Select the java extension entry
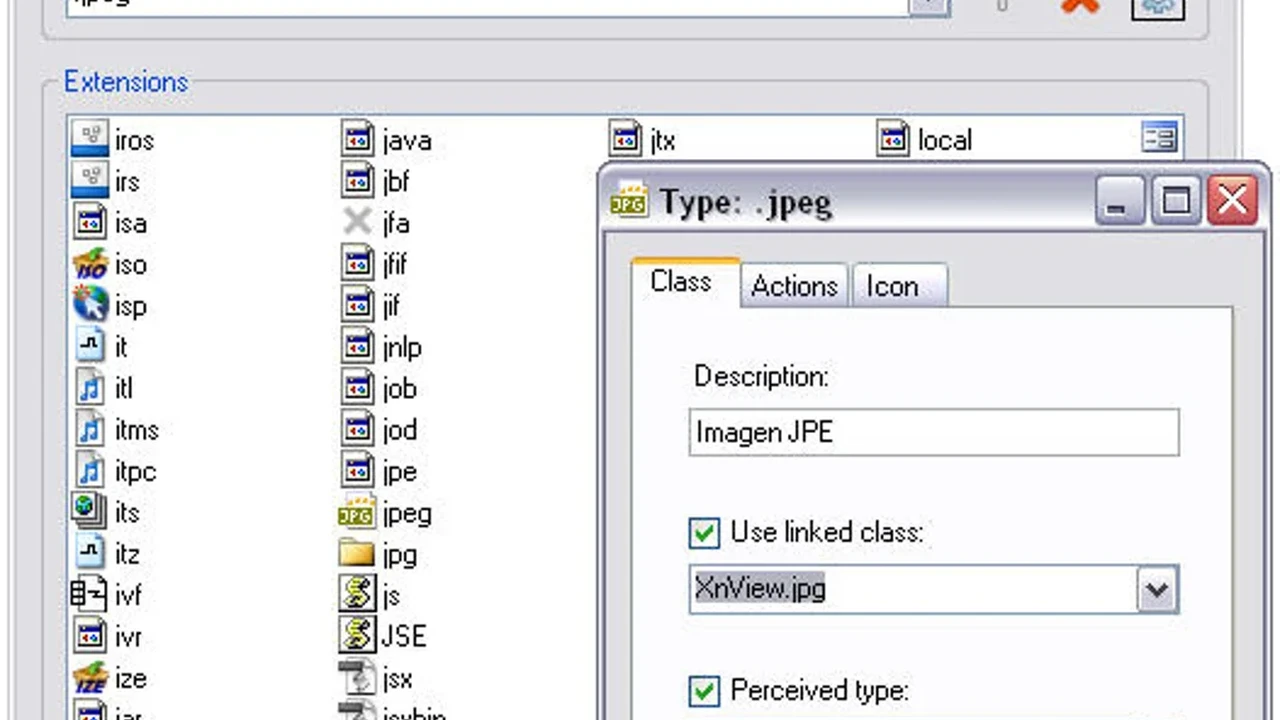This screenshot has width=1280, height=720. click(x=405, y=140)
